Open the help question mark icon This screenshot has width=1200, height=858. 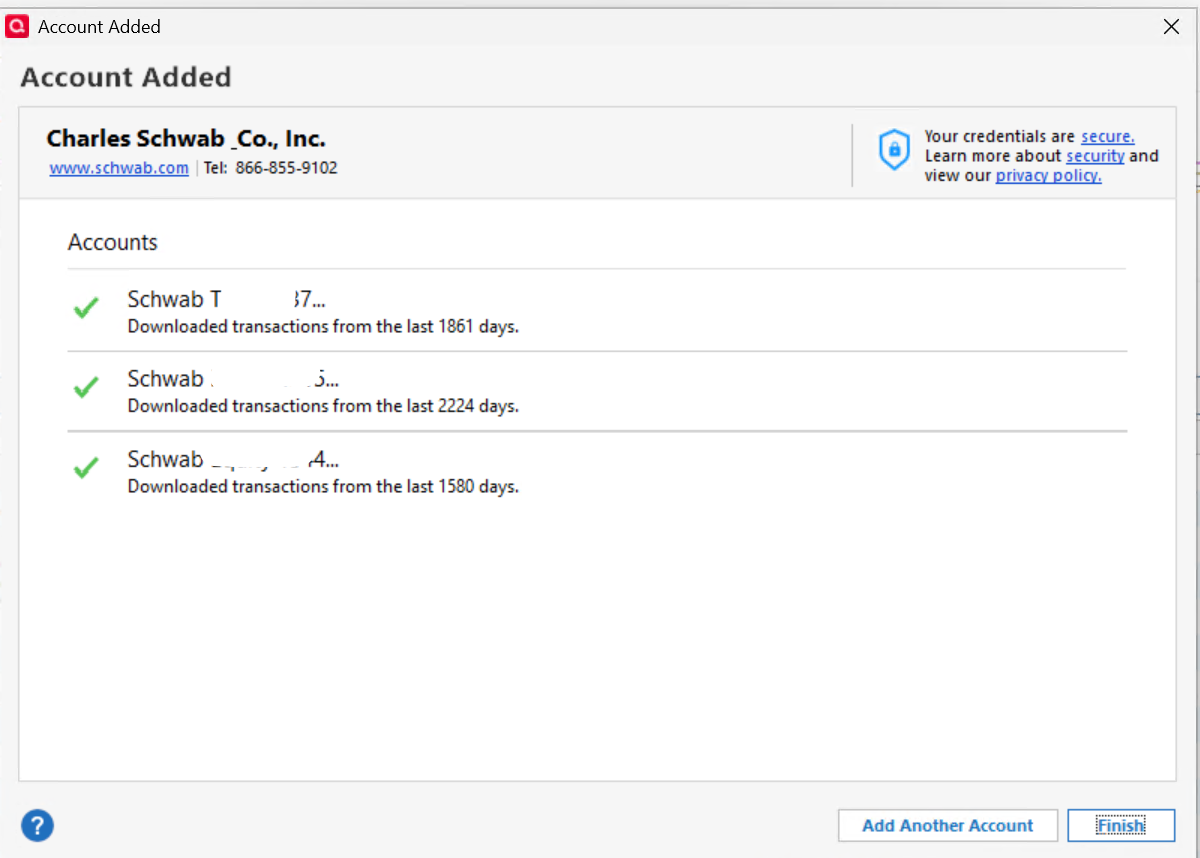(37, 826)
